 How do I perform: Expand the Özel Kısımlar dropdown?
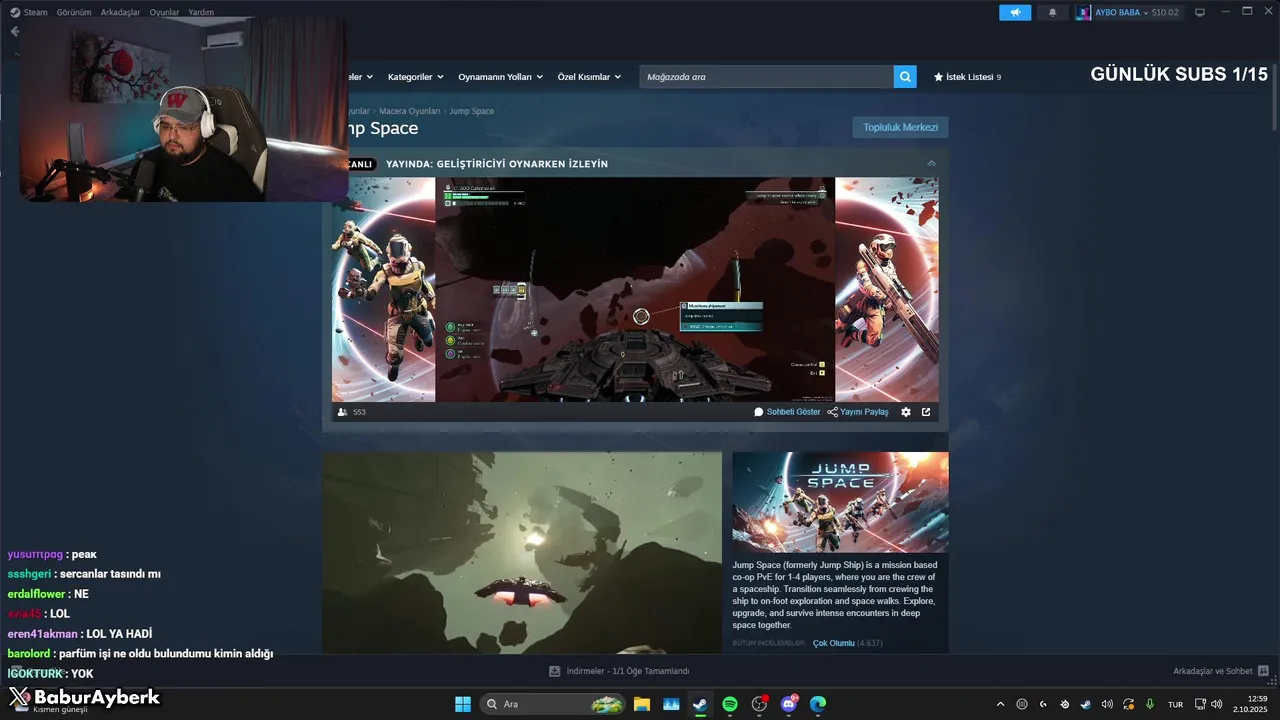(x=589, y=77)
